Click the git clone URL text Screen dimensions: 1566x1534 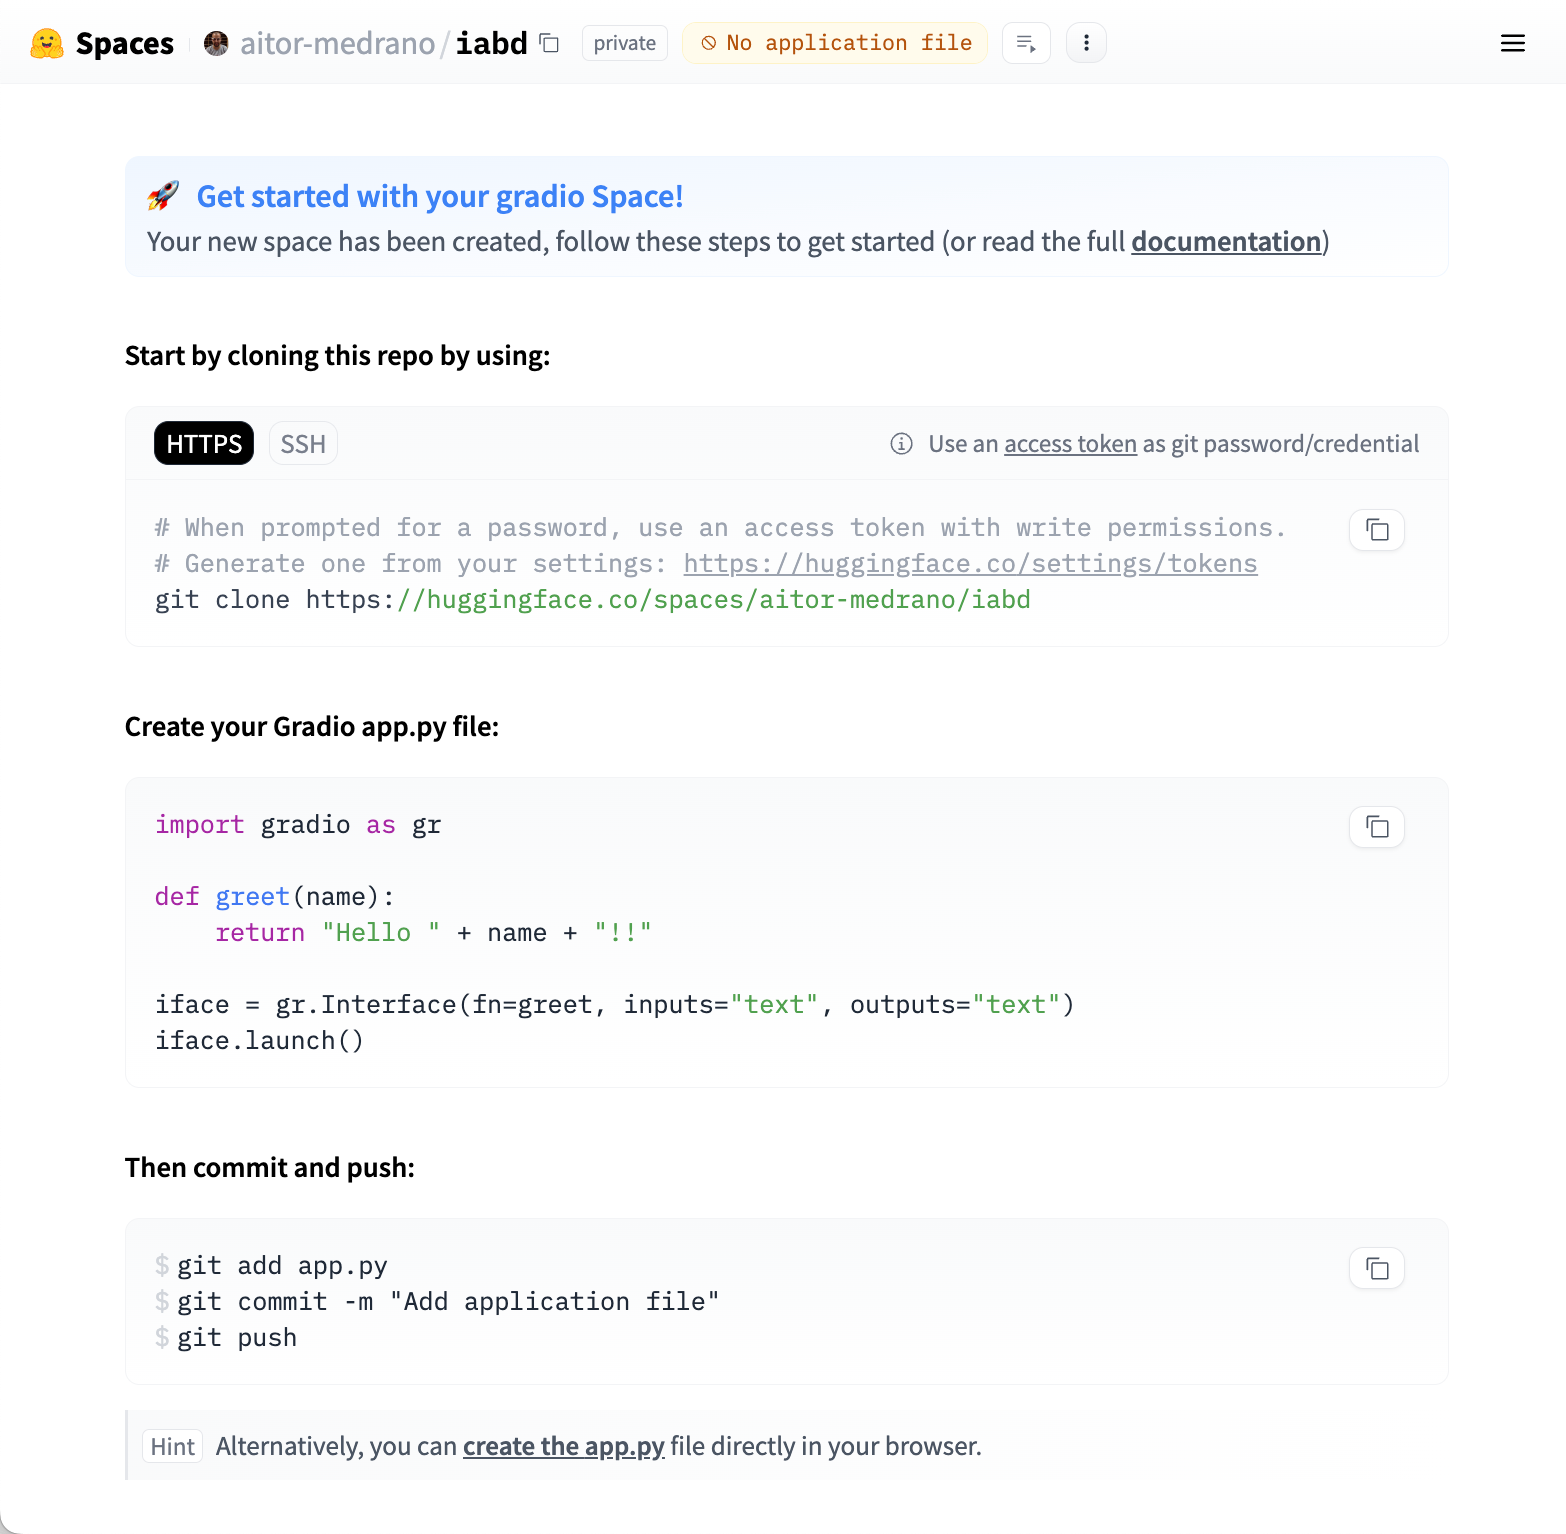[668, 600]
